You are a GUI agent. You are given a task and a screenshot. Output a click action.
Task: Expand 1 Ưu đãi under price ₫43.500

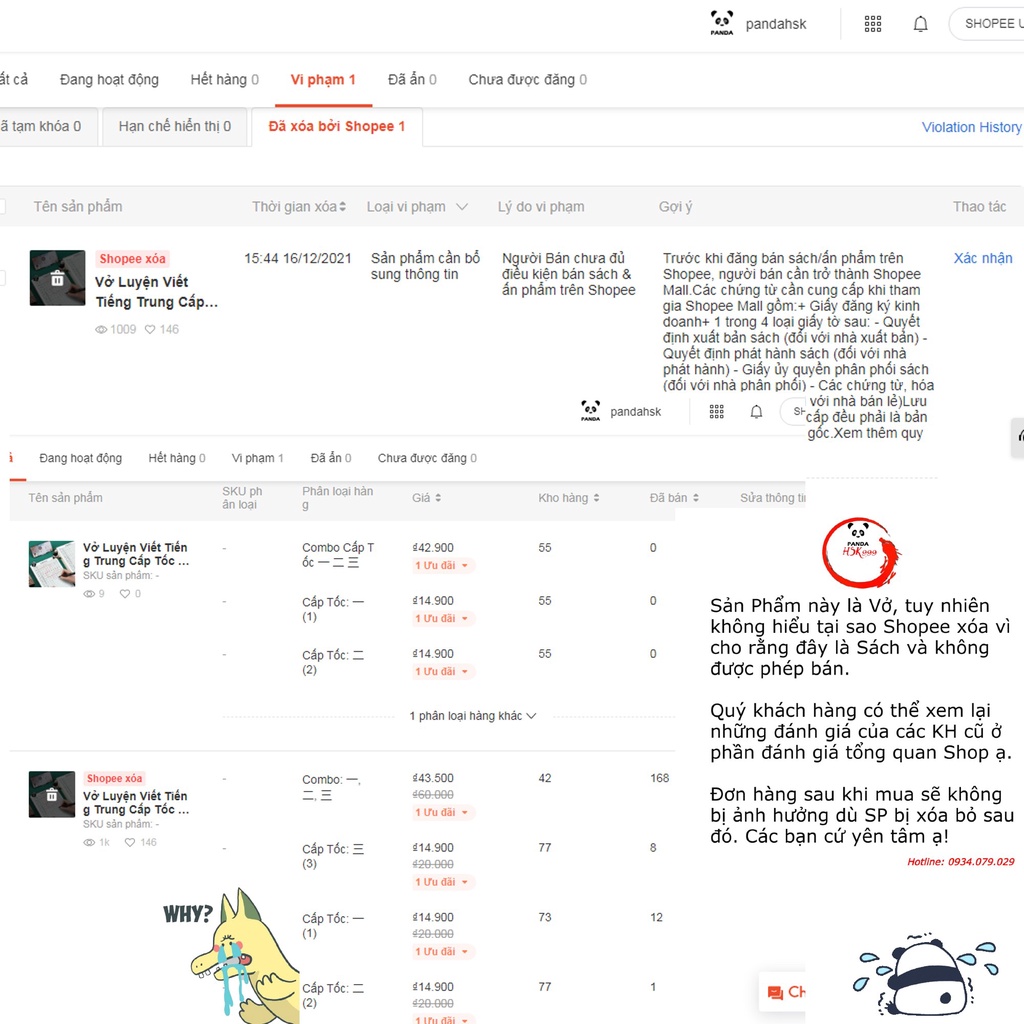441,812
